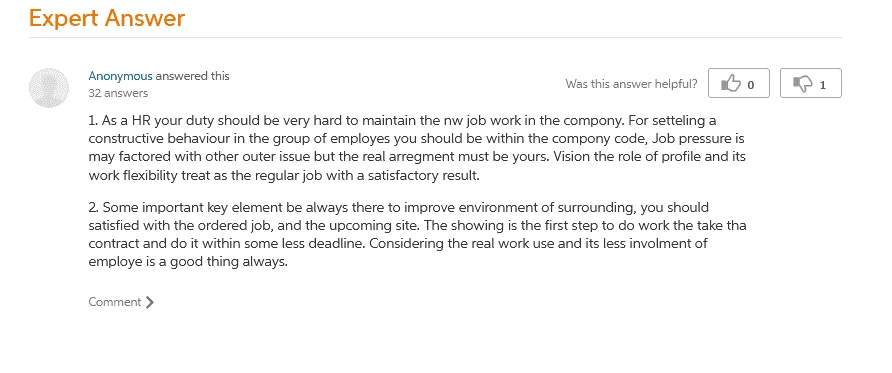This screenshot has width=892, height=373.
Task: Expand comments with the chevron arrow
Action: [x=150, y=302]
